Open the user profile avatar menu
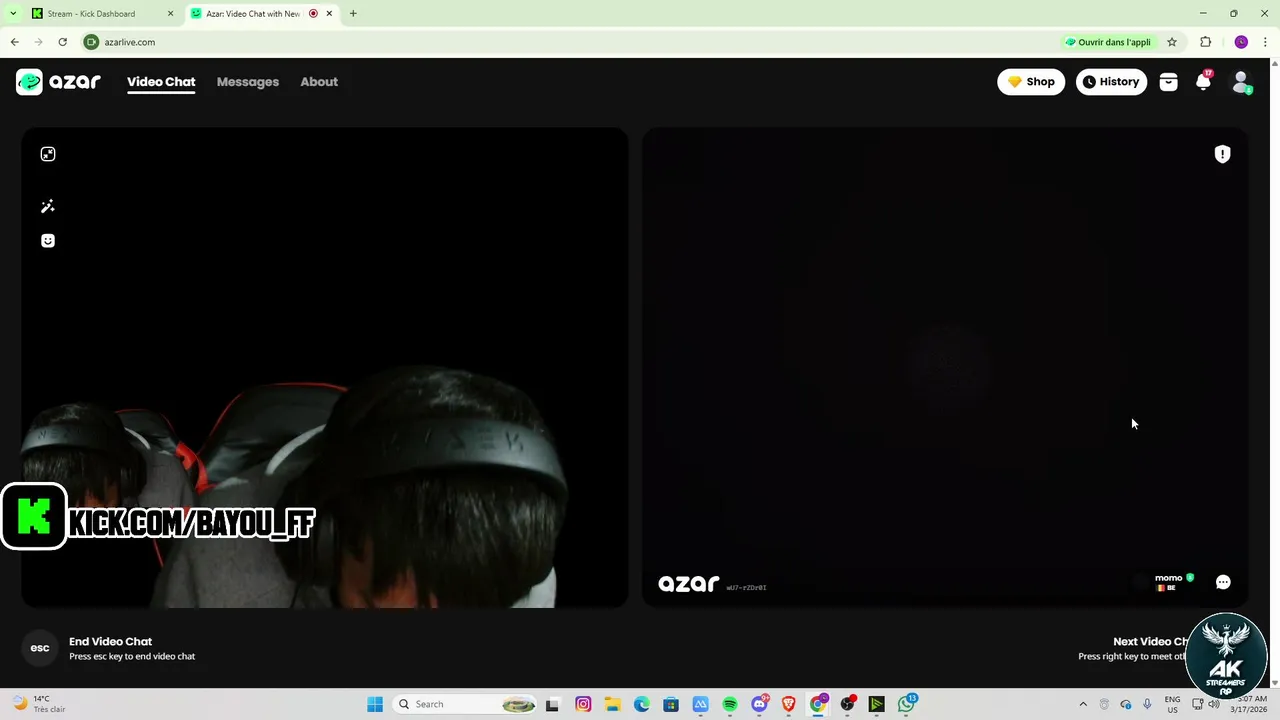 click(1241, 82)
